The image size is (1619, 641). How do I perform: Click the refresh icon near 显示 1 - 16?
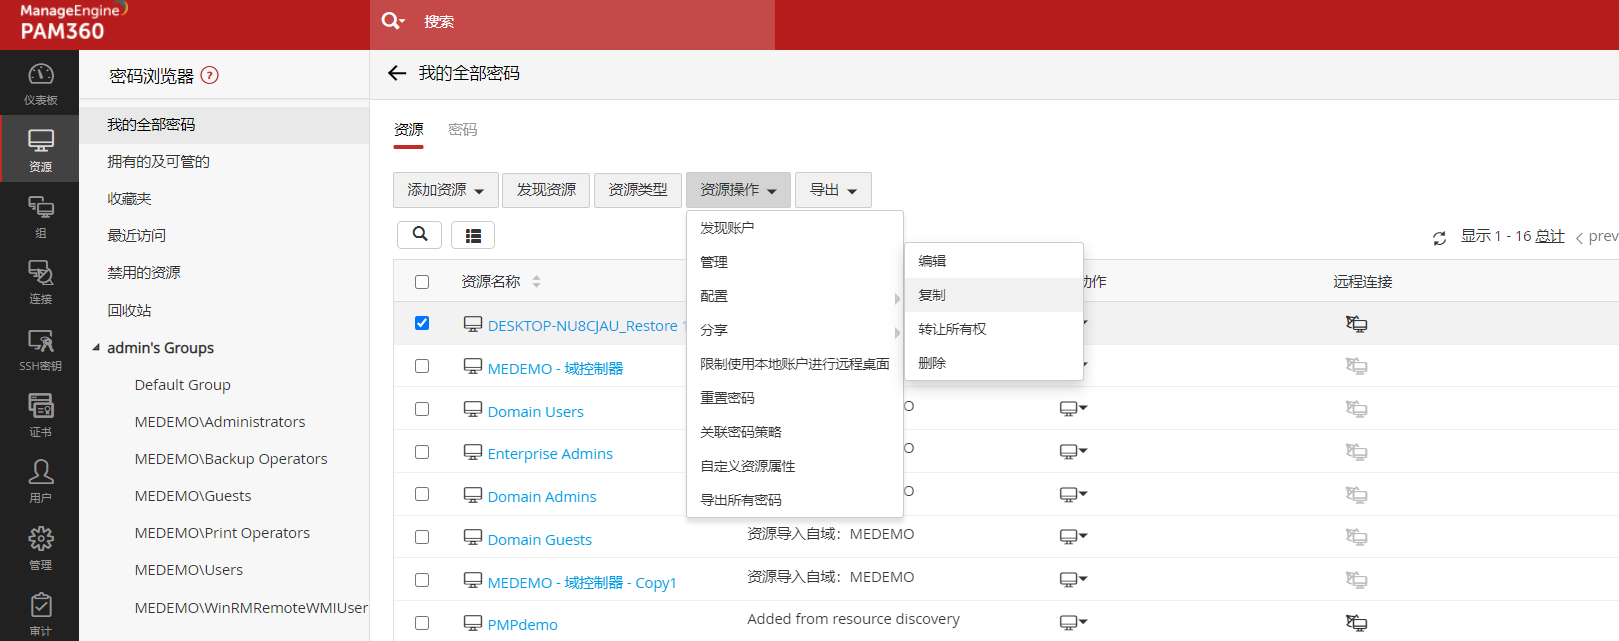[x=1439, y=238]
